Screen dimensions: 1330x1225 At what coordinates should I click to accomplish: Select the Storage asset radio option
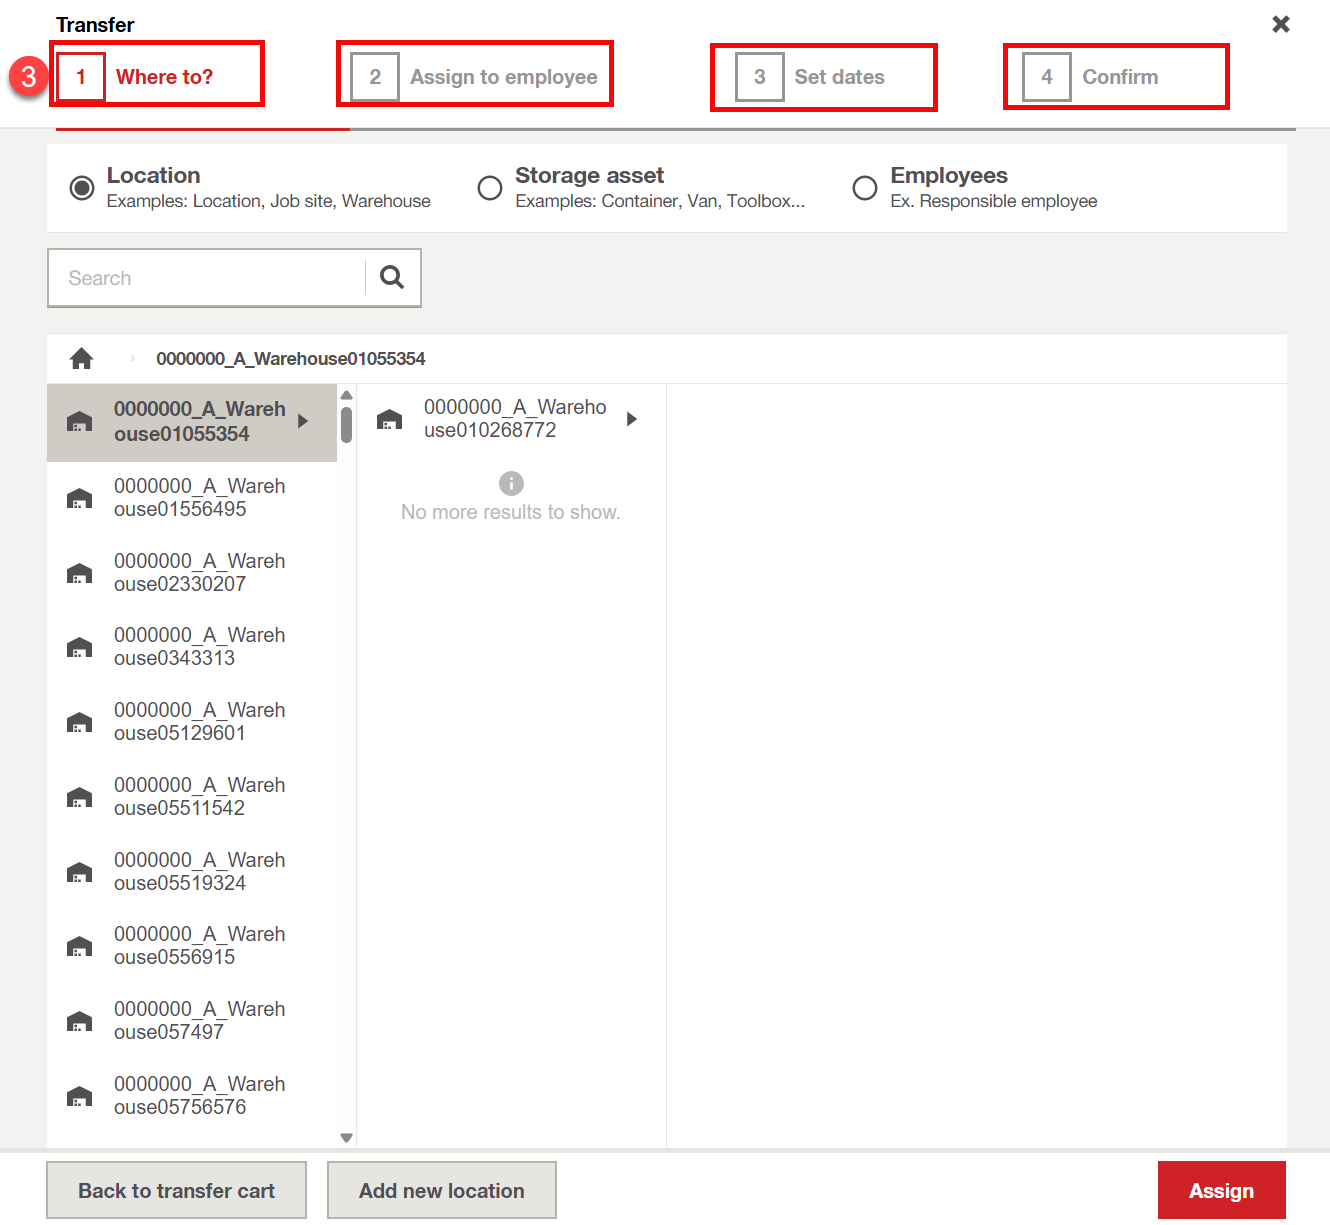pos(490,188)
